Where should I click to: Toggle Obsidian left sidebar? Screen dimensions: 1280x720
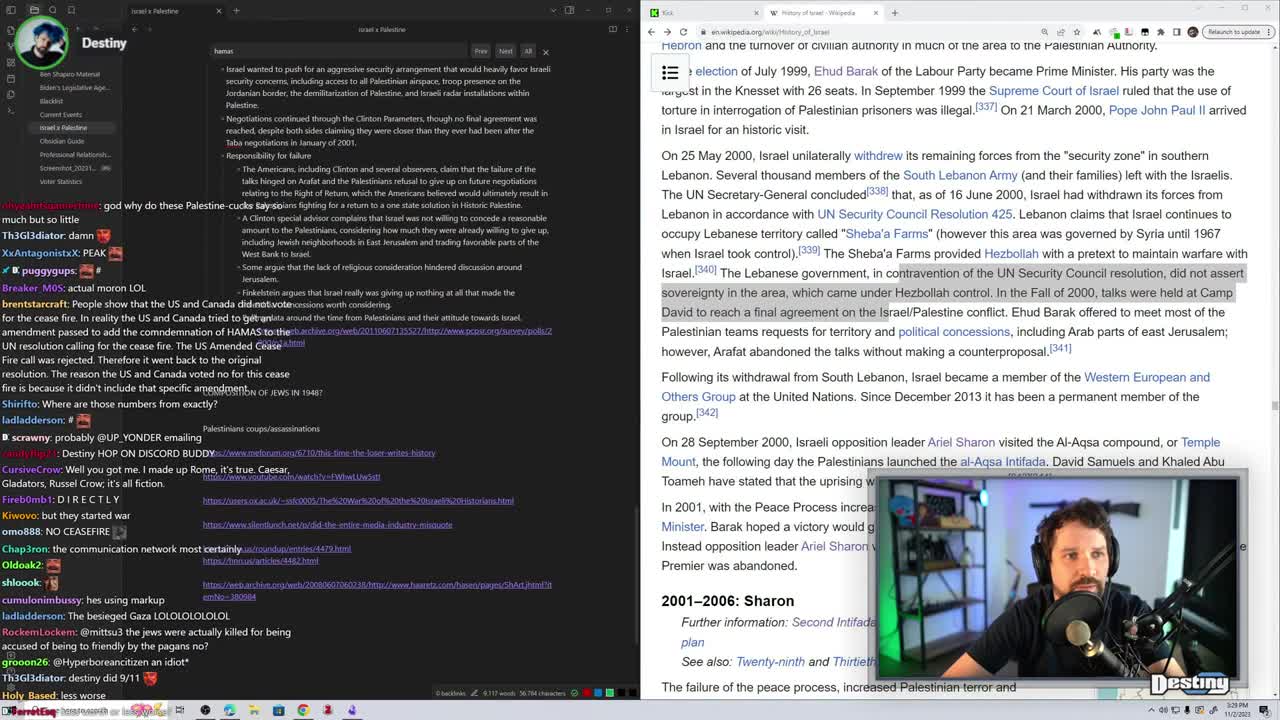[x=11, y=11]
